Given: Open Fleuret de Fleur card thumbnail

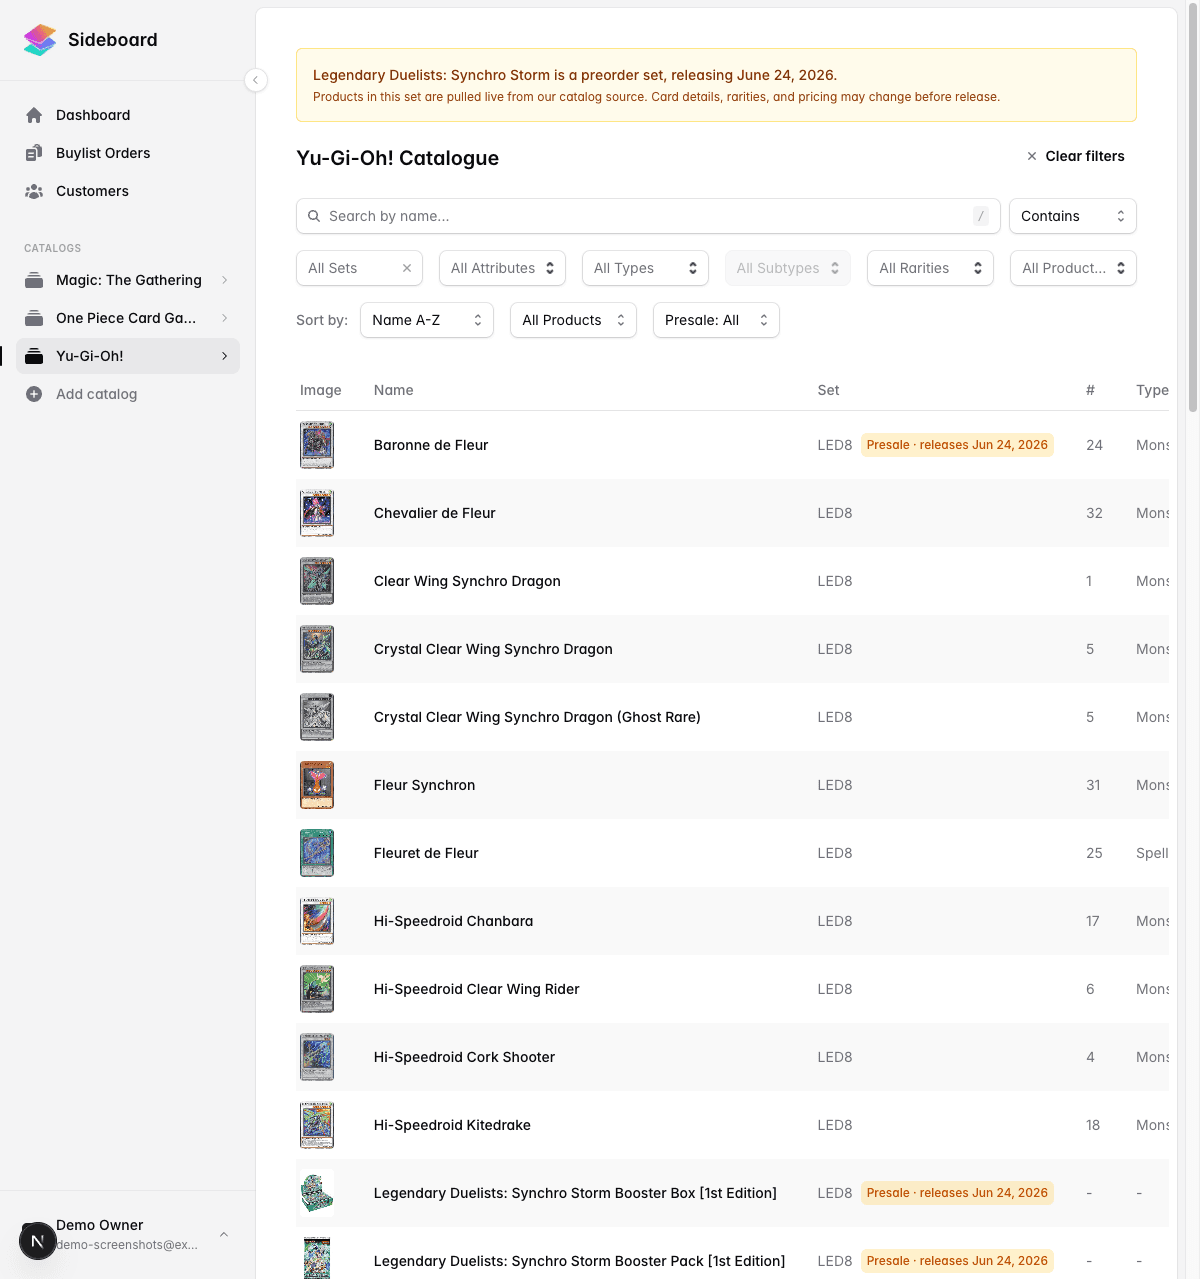Looking at the screenshot, I should pos(317,853).
